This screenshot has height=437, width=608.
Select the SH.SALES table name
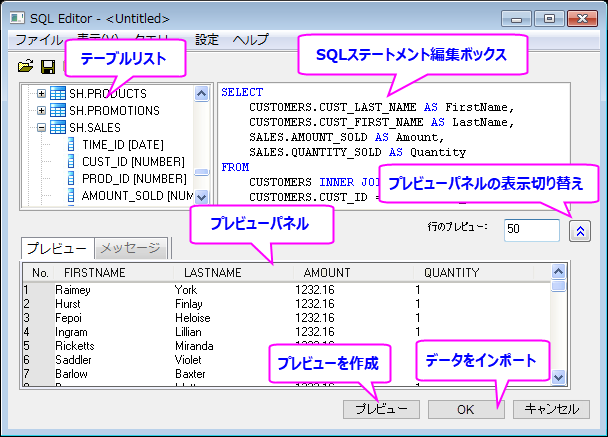(95, 128)
